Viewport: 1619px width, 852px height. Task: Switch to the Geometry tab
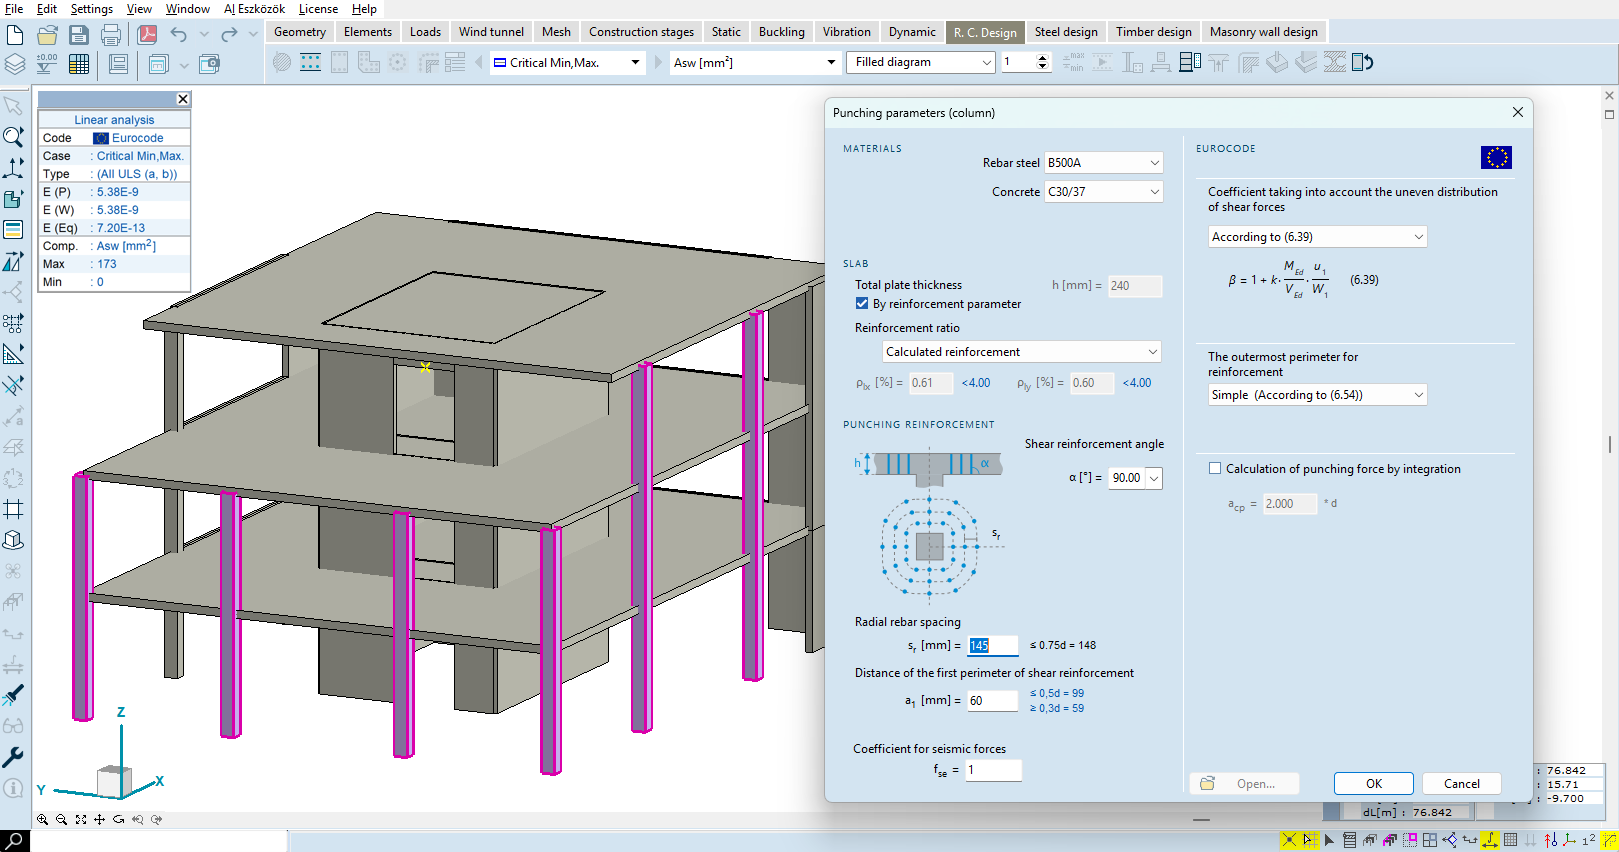(300, 32)
